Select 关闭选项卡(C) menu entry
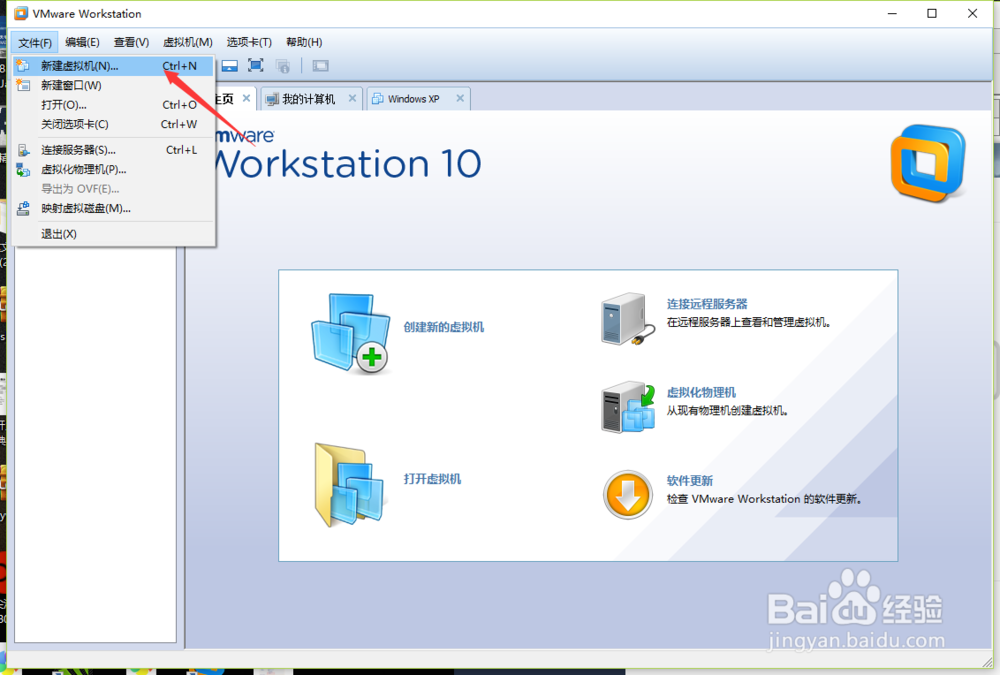Image resolution: width=1000 pixels, height=675 pixels. click(x=113, y=124)
